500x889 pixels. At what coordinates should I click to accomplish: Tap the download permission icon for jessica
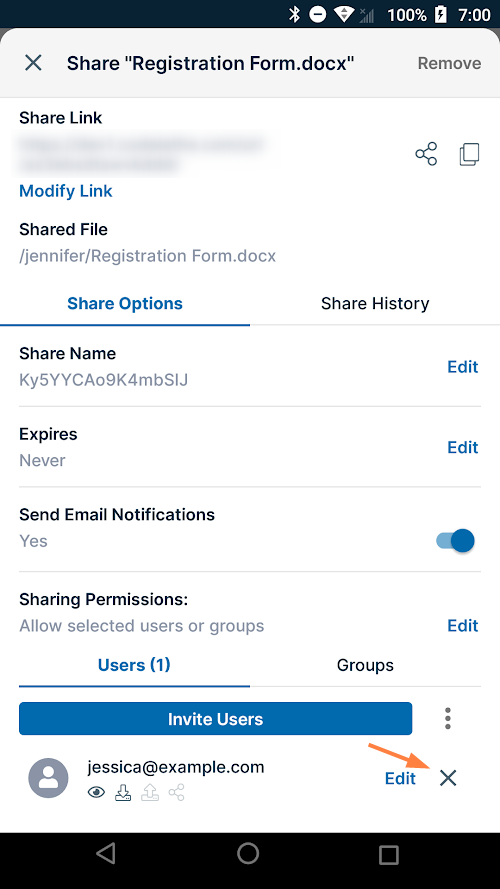(123, 792)
